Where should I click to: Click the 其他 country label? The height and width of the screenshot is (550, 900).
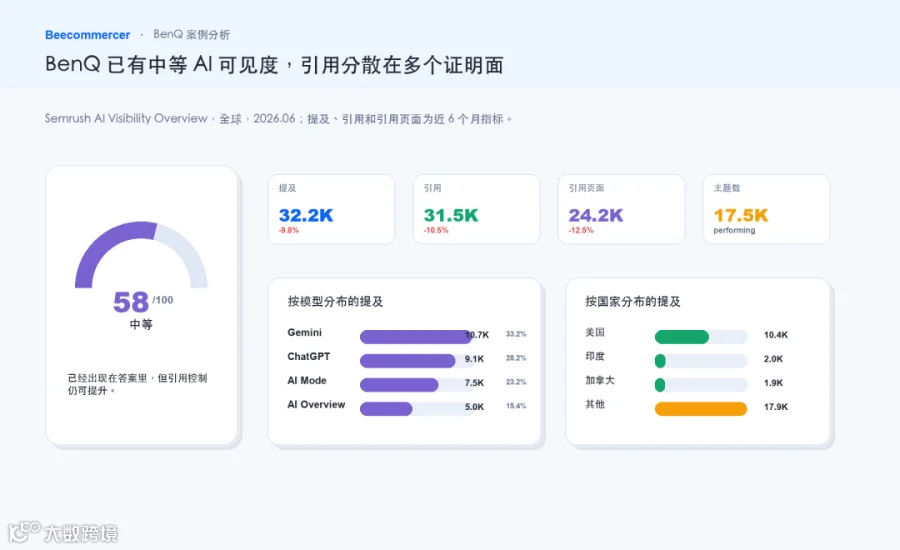595,405
